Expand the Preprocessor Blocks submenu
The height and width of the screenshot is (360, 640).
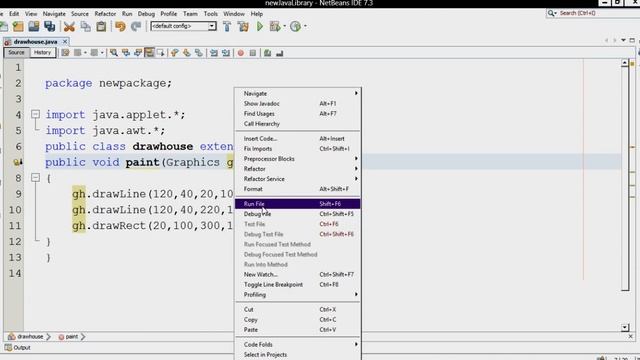(x=298, y=159)
